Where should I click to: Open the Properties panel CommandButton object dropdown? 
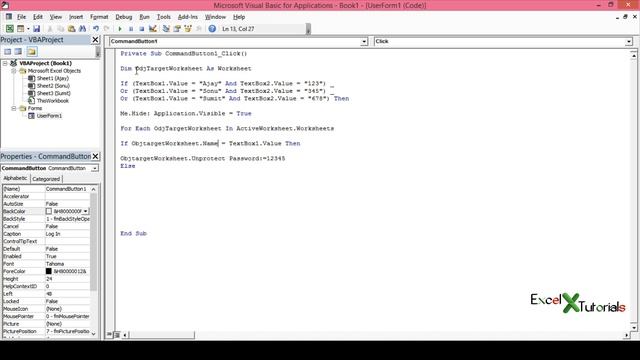click(95, 168)
